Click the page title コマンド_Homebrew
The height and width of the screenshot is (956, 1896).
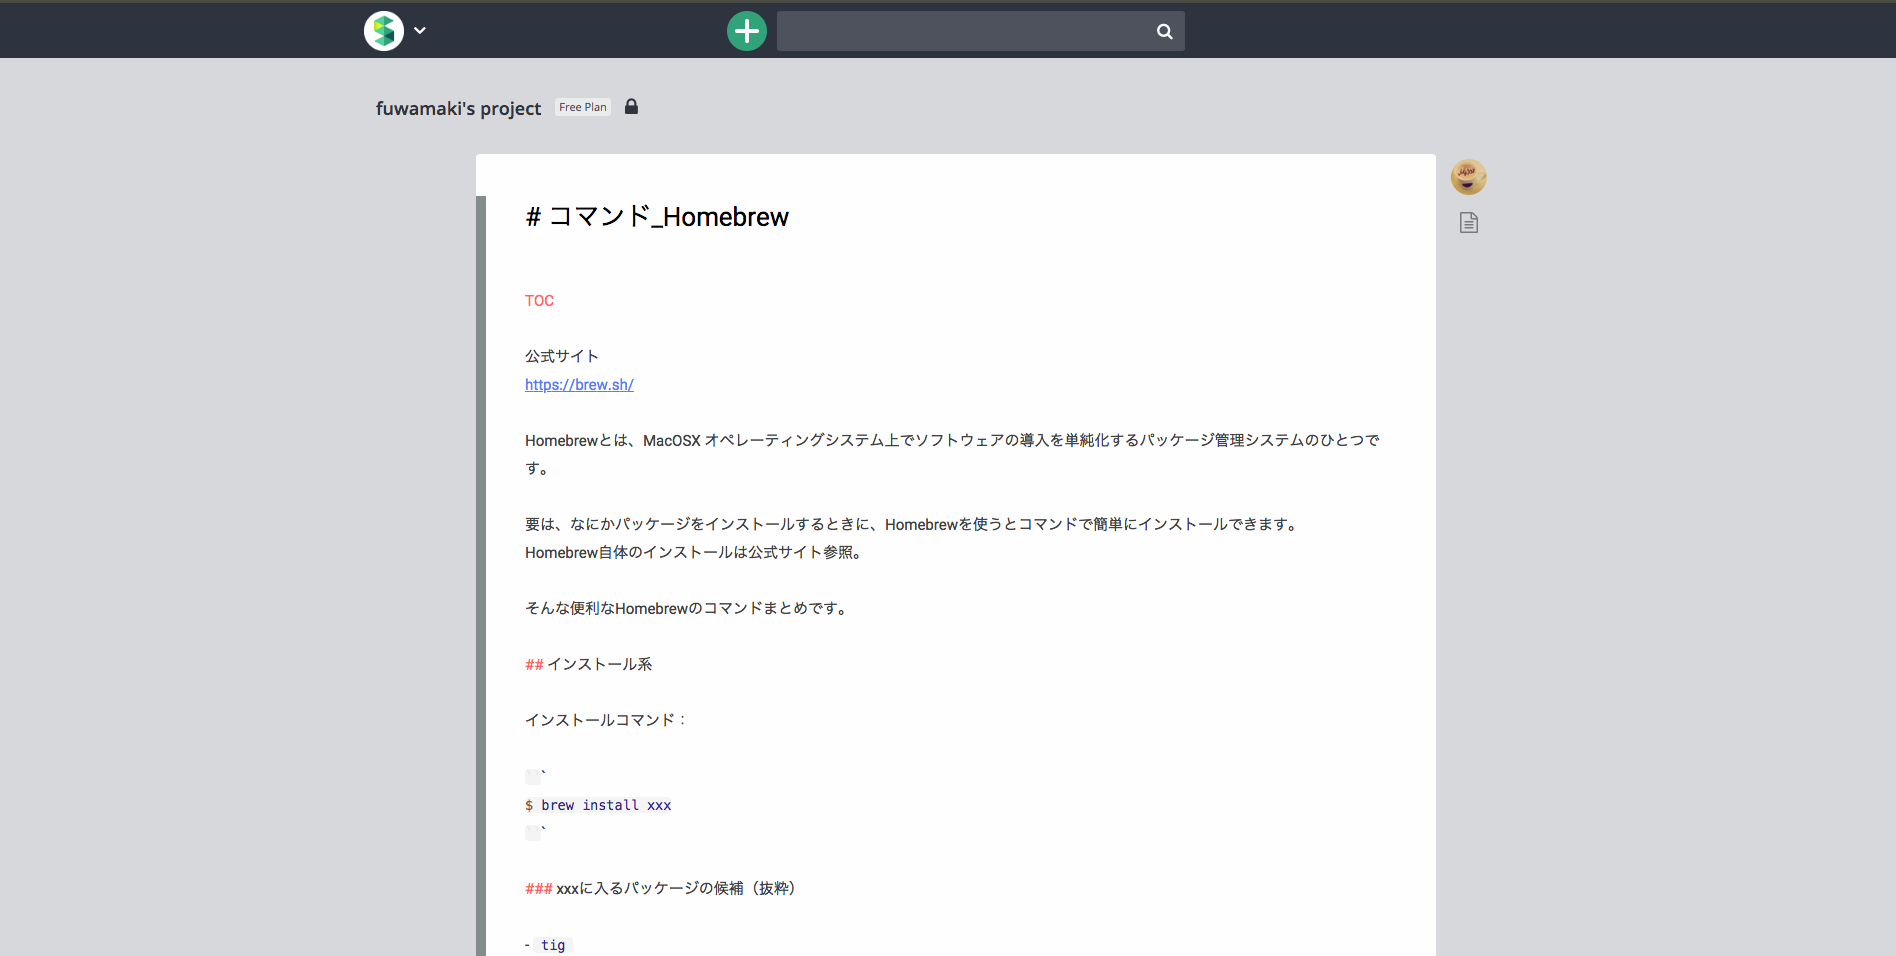pos(657,217)
